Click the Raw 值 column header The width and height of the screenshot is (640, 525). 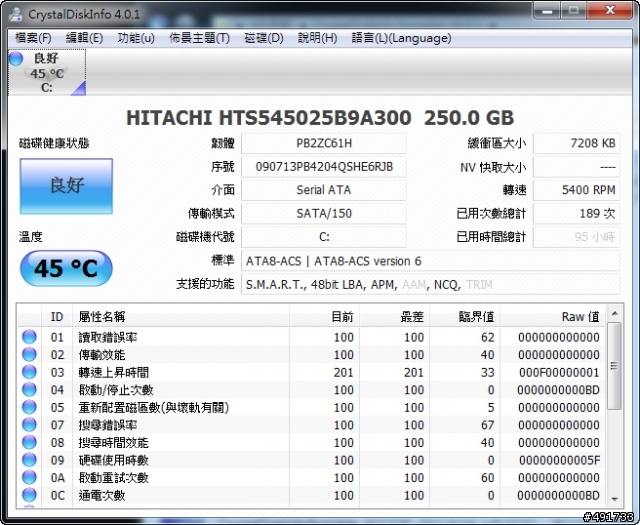coord(553,316)
